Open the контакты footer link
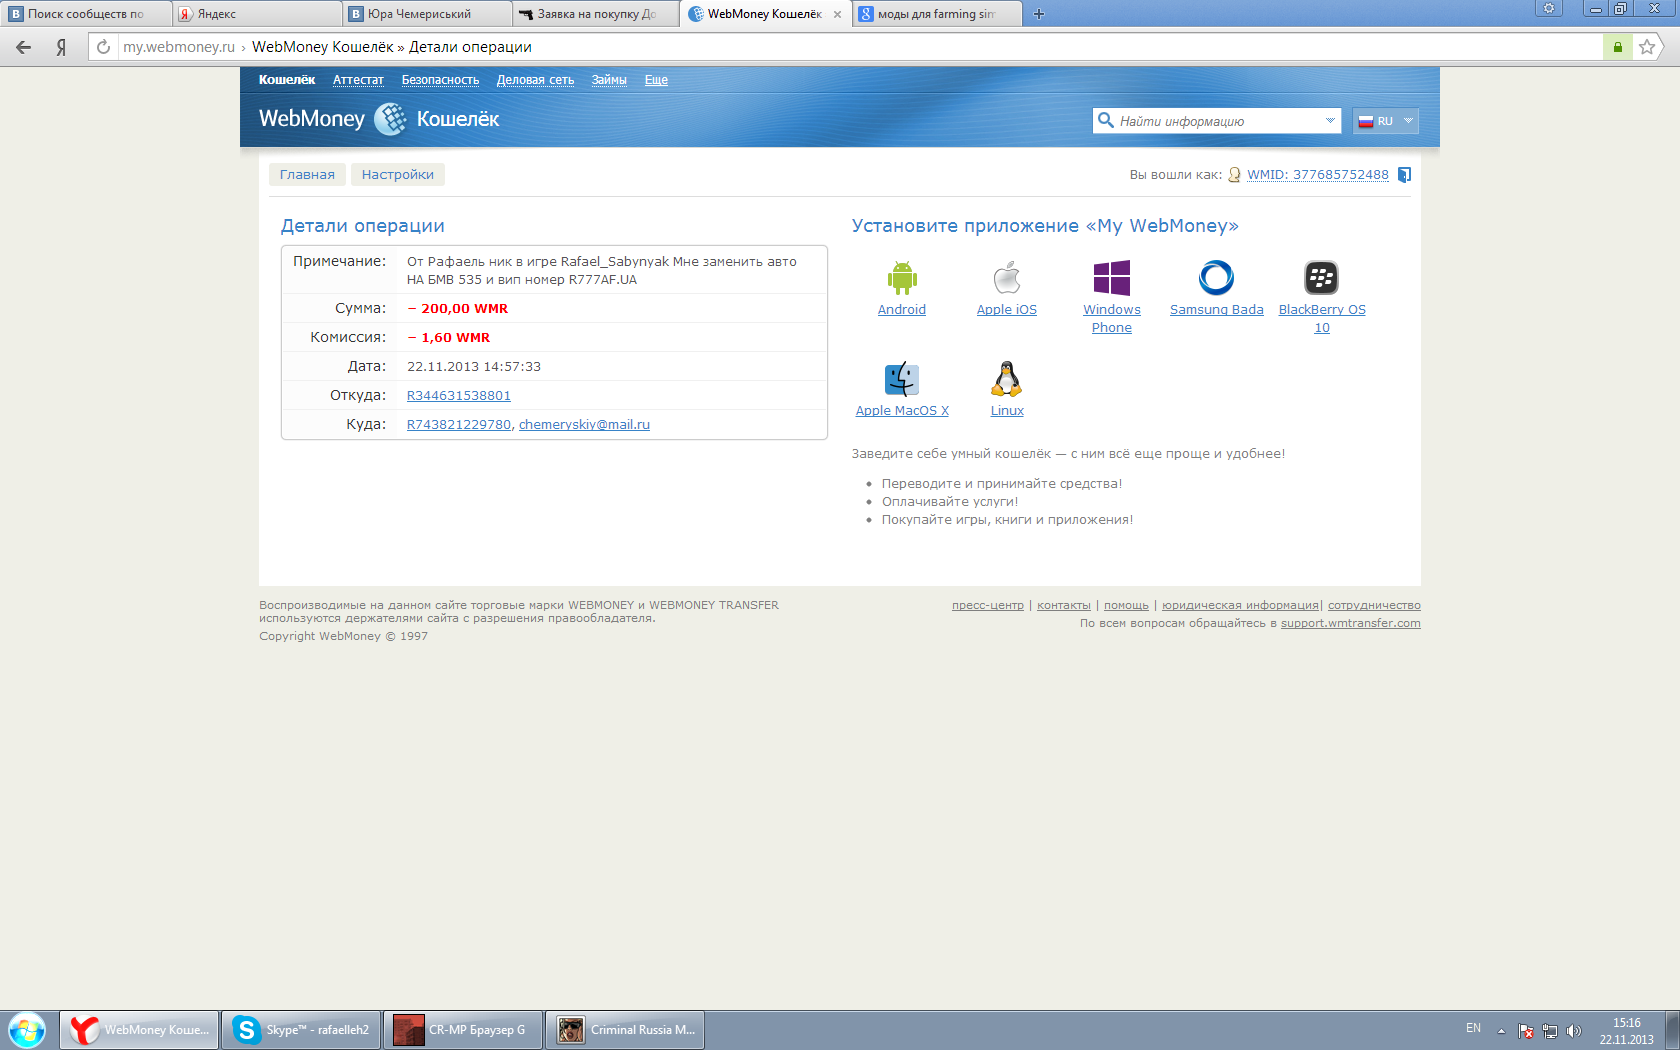 (1064, 605)
